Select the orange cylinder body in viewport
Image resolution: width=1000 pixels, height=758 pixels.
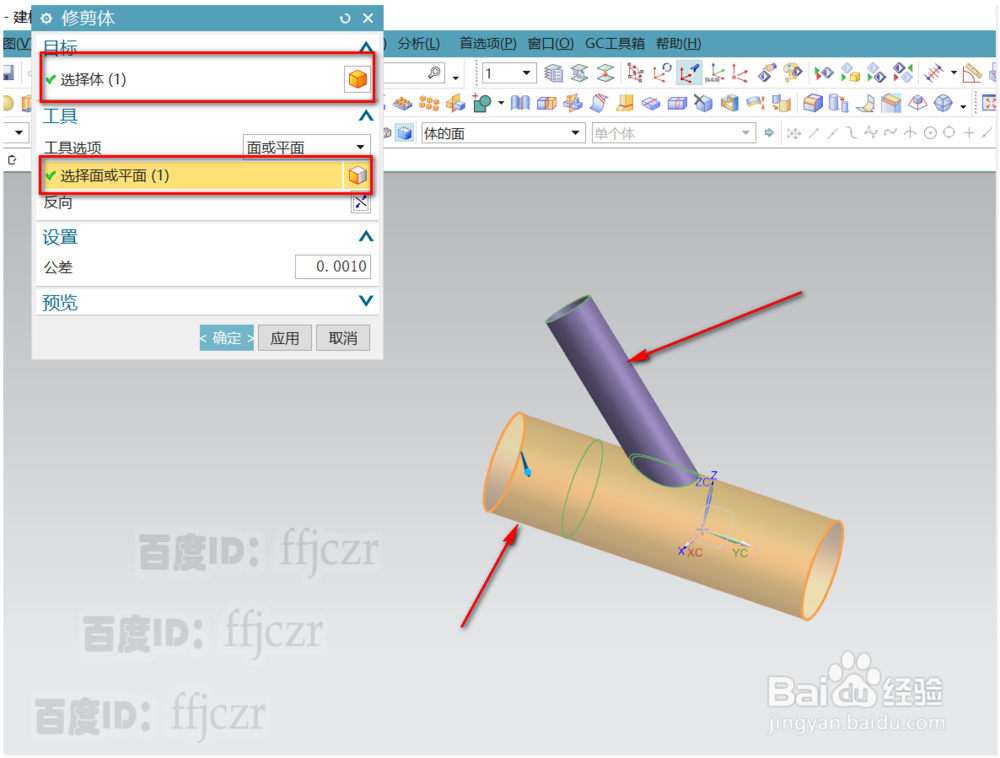(x=663, y=518)
